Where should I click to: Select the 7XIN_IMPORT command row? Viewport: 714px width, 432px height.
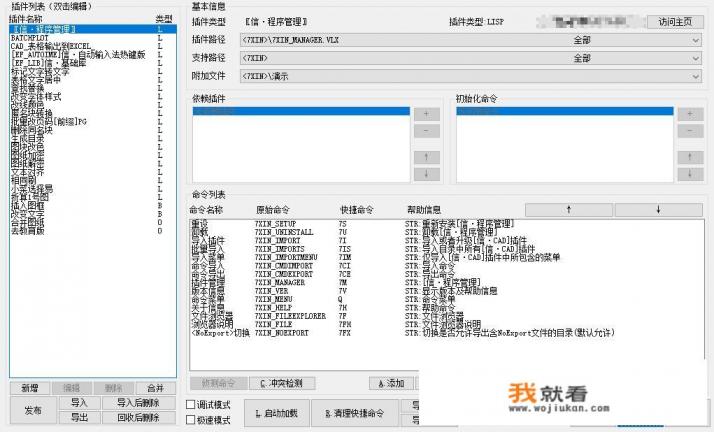coord(446,240)
